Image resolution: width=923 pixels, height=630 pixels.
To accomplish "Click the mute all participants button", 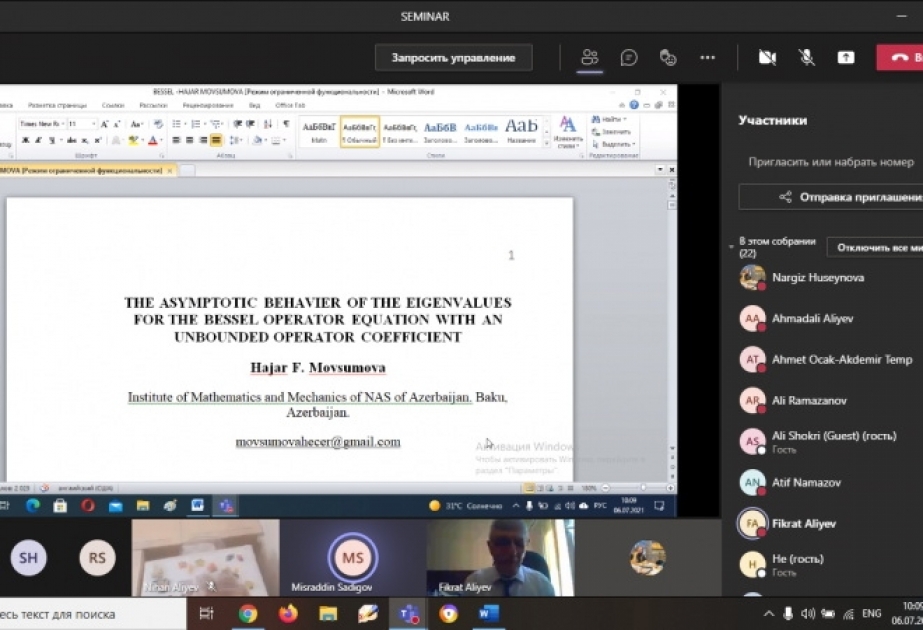I will click(875, 247).
